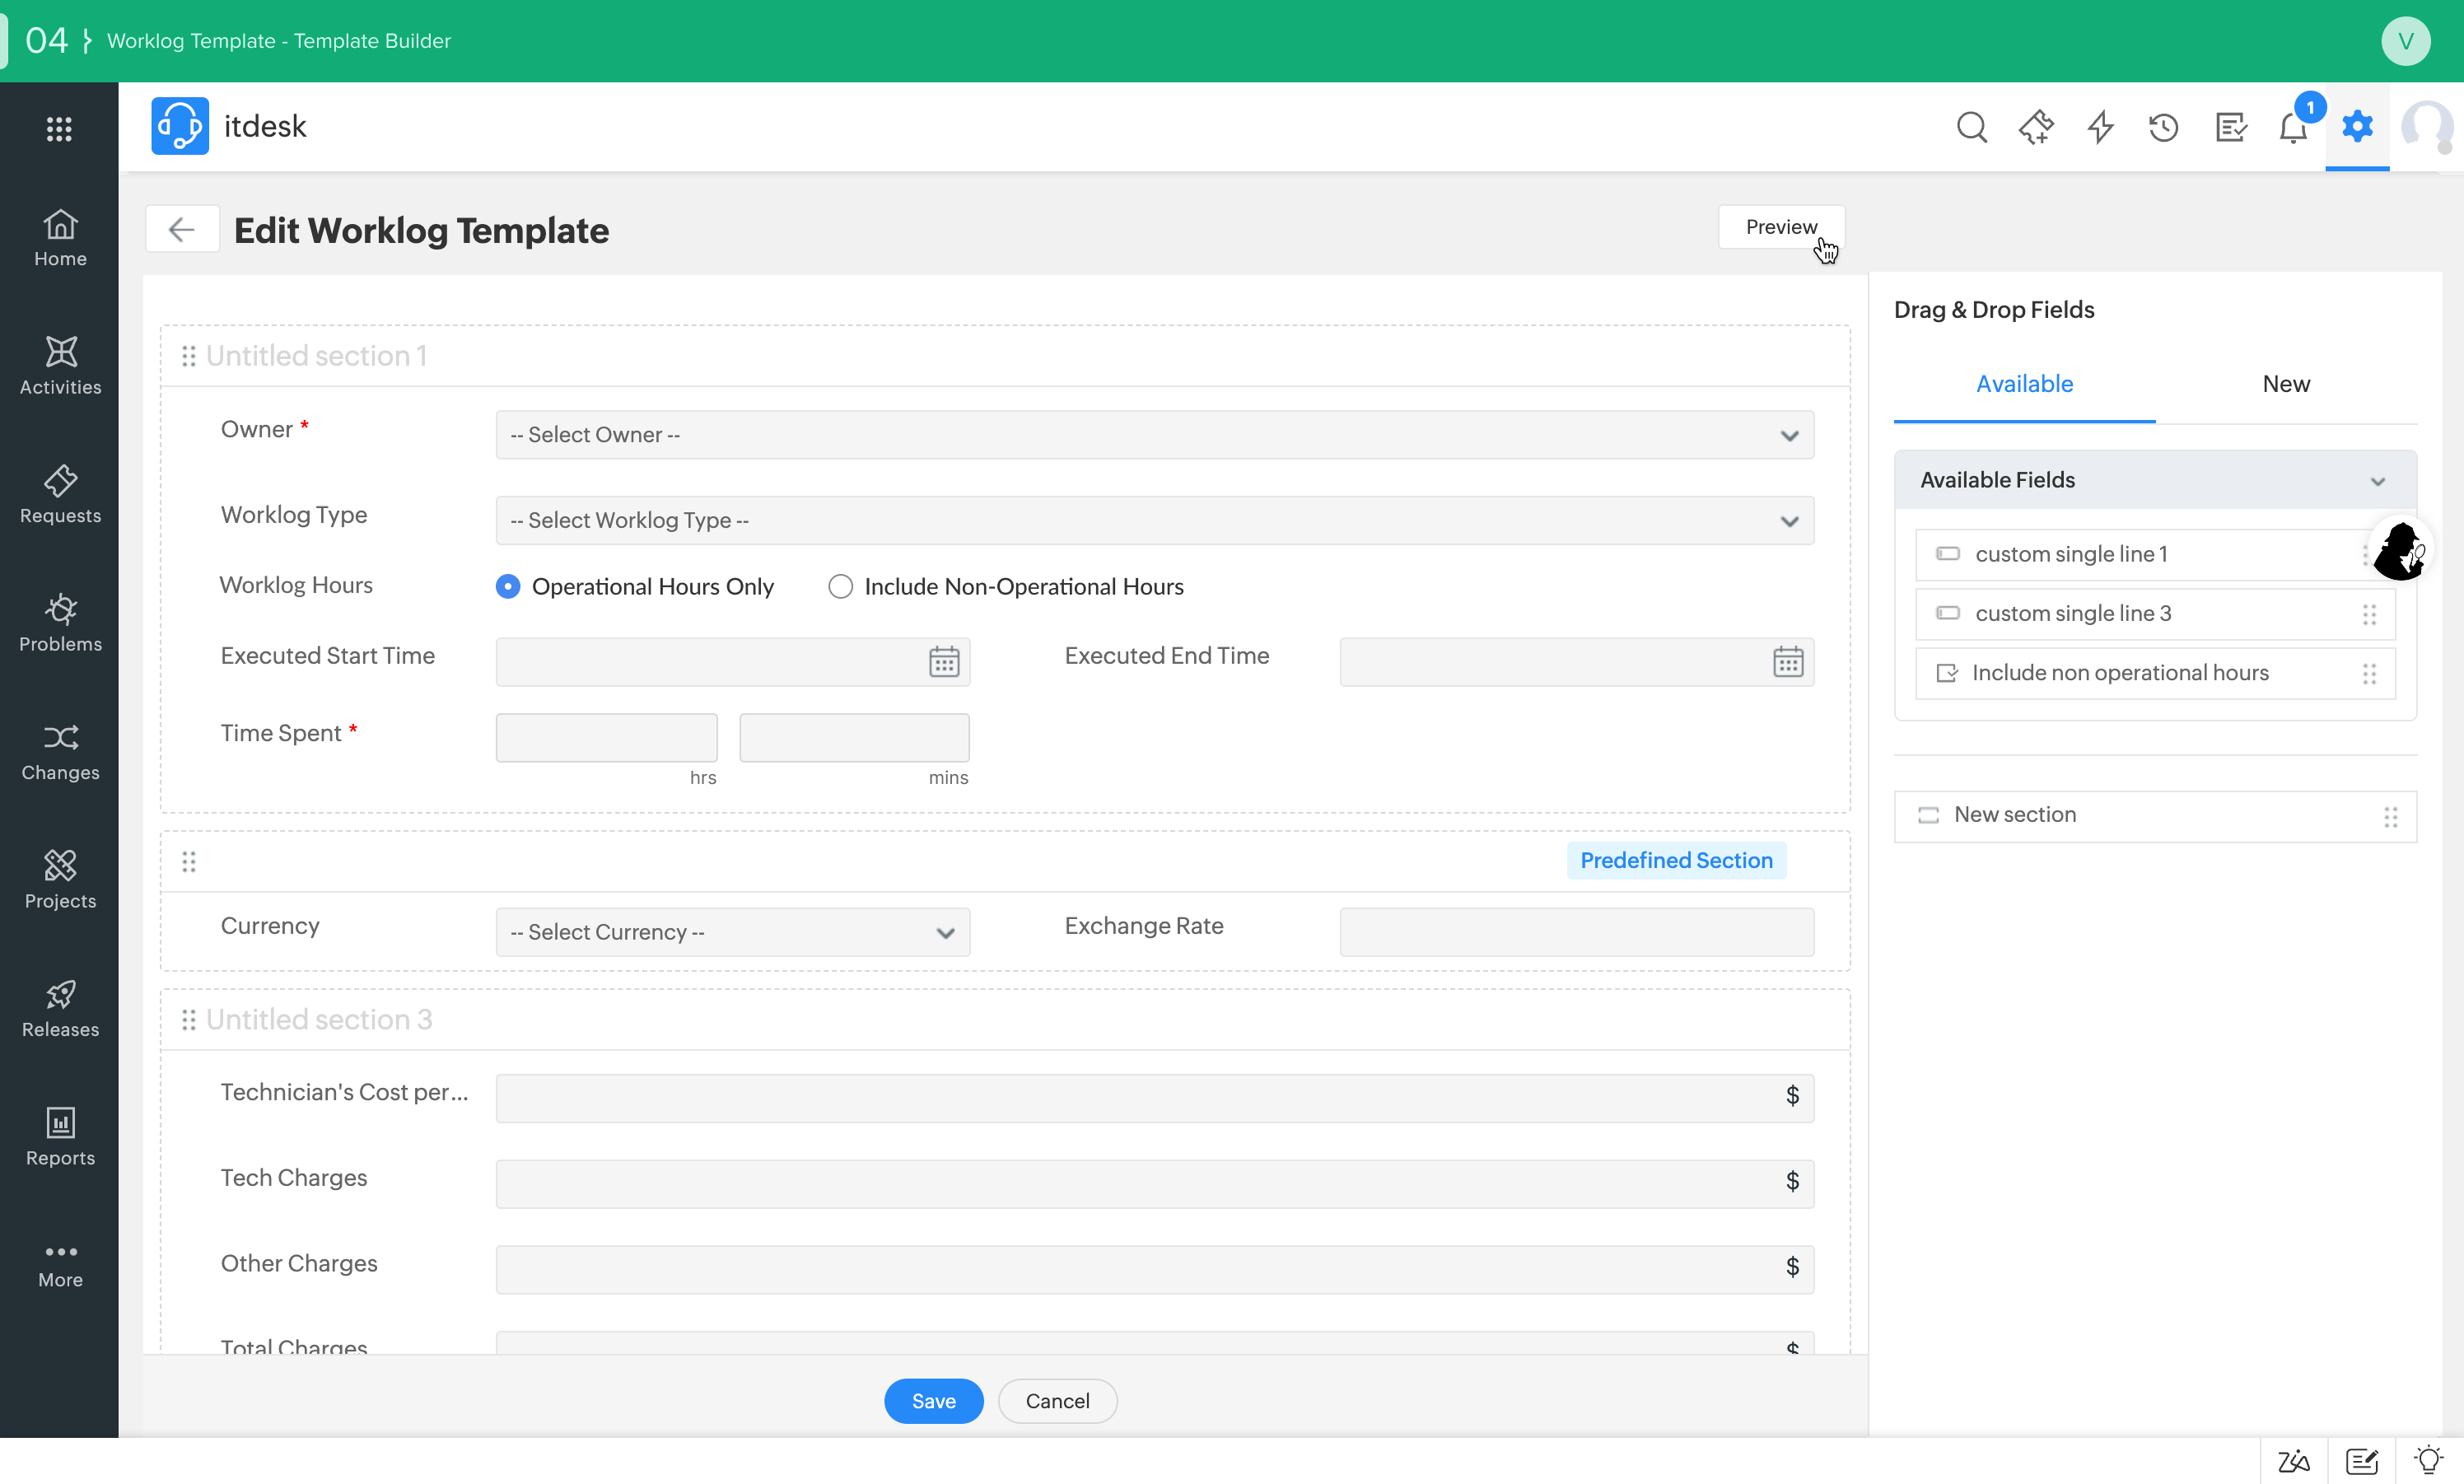This screenshot has height=1484, width=2464.
Task: Open admin settings gear
Action: [x=2357, y=126]
